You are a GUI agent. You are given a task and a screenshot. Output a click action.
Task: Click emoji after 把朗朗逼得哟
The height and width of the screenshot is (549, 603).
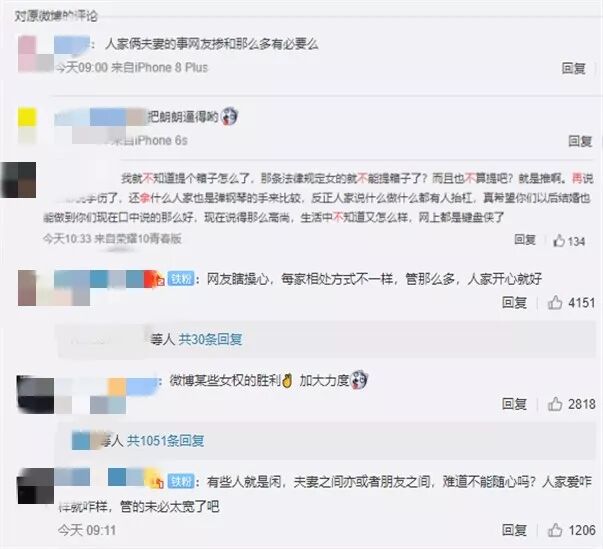point(230,116)
